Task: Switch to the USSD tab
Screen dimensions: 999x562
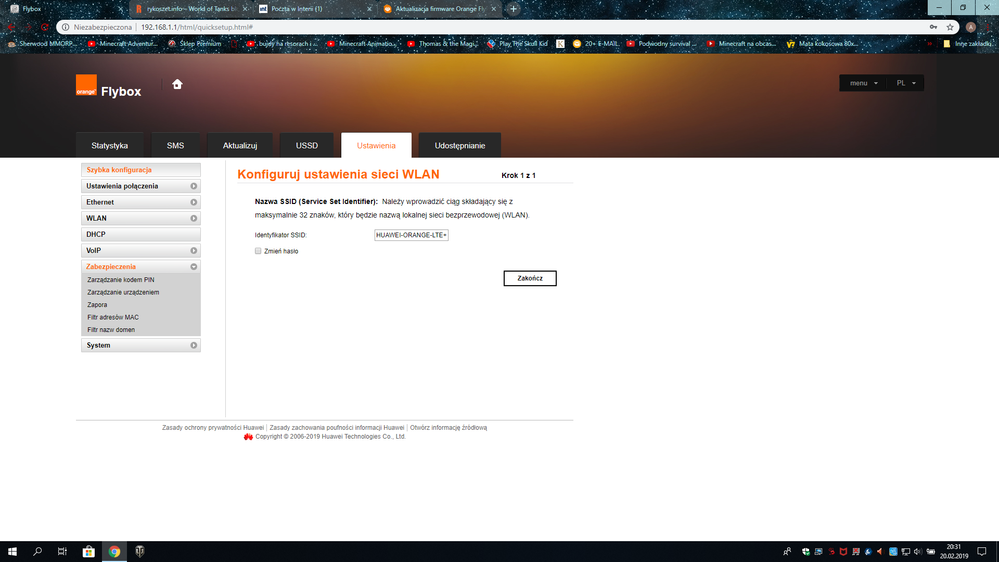Action: point(306,145)
